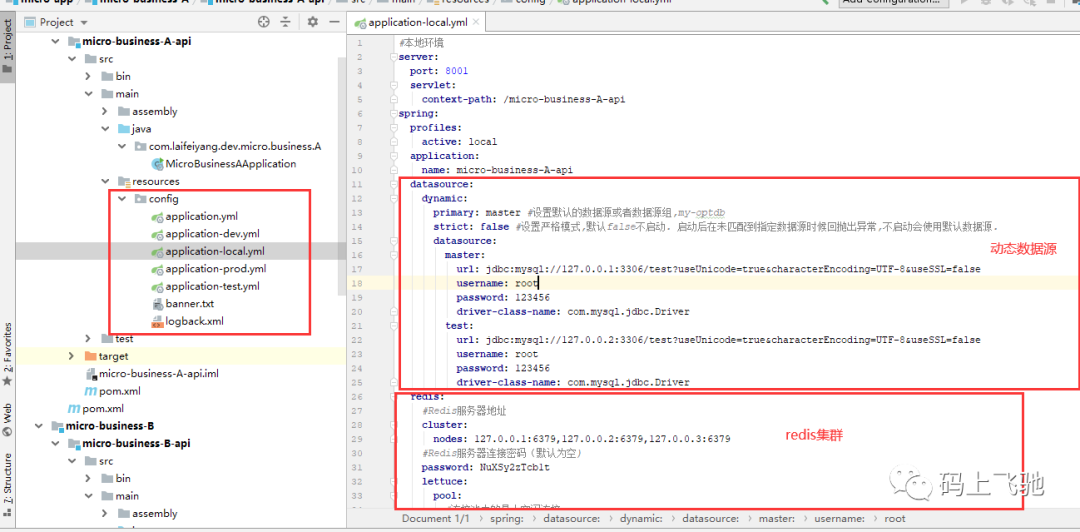Collapse the config folder

tap(121, 198)
